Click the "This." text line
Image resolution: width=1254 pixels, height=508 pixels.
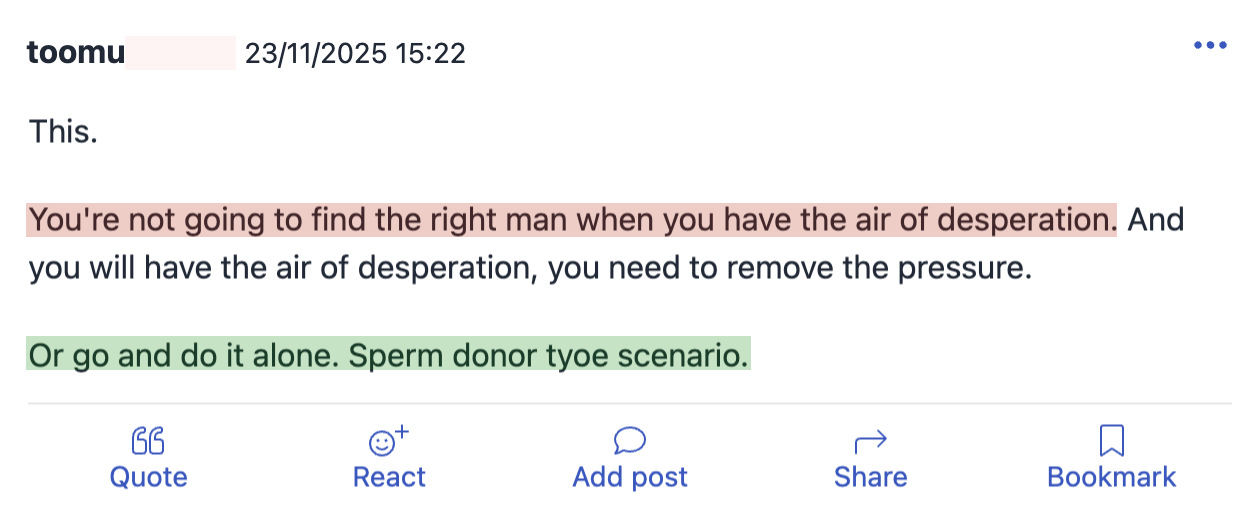[x=63, y=131]
